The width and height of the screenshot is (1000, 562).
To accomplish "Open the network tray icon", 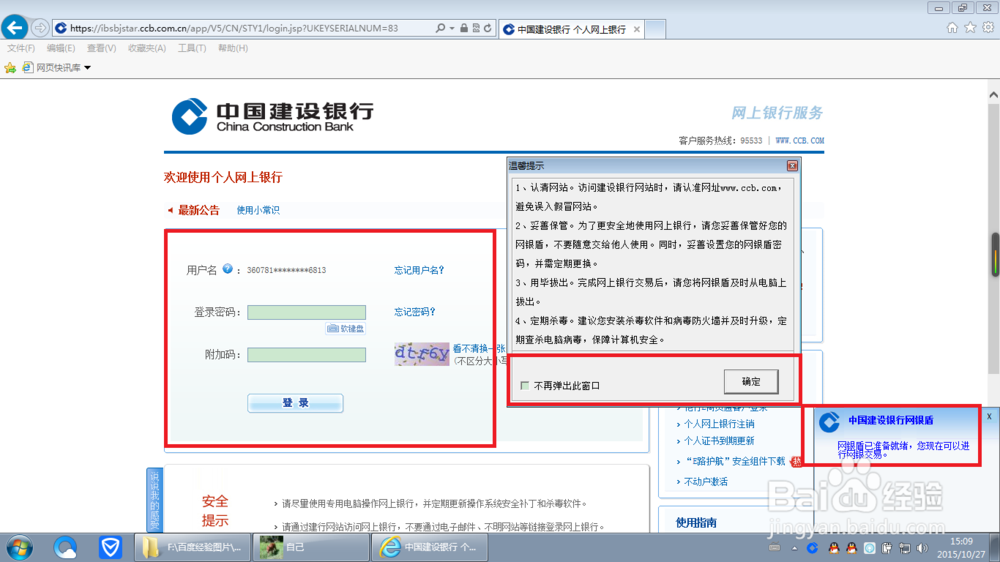I will coord(904,548).
